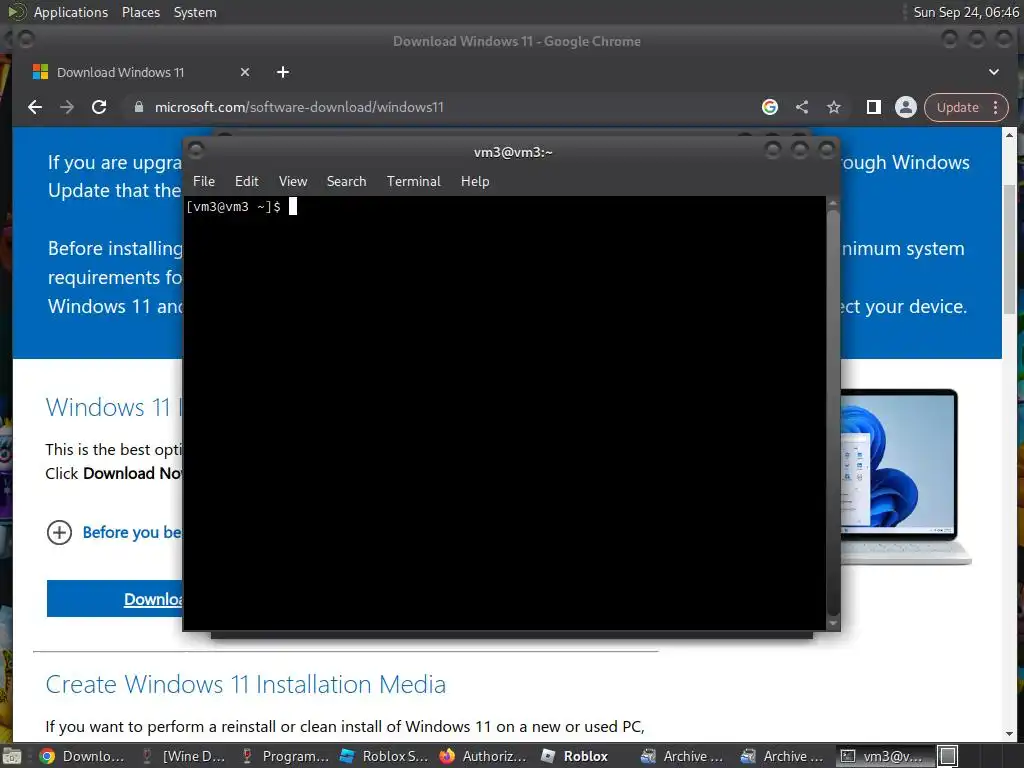Open a new Chrome tab
Viewport: 1024px width, 768px height.
click(x=283, y=72)
